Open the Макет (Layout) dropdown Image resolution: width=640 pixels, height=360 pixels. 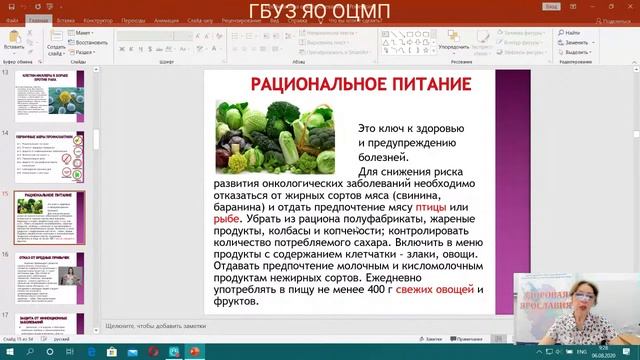[81, 33]
